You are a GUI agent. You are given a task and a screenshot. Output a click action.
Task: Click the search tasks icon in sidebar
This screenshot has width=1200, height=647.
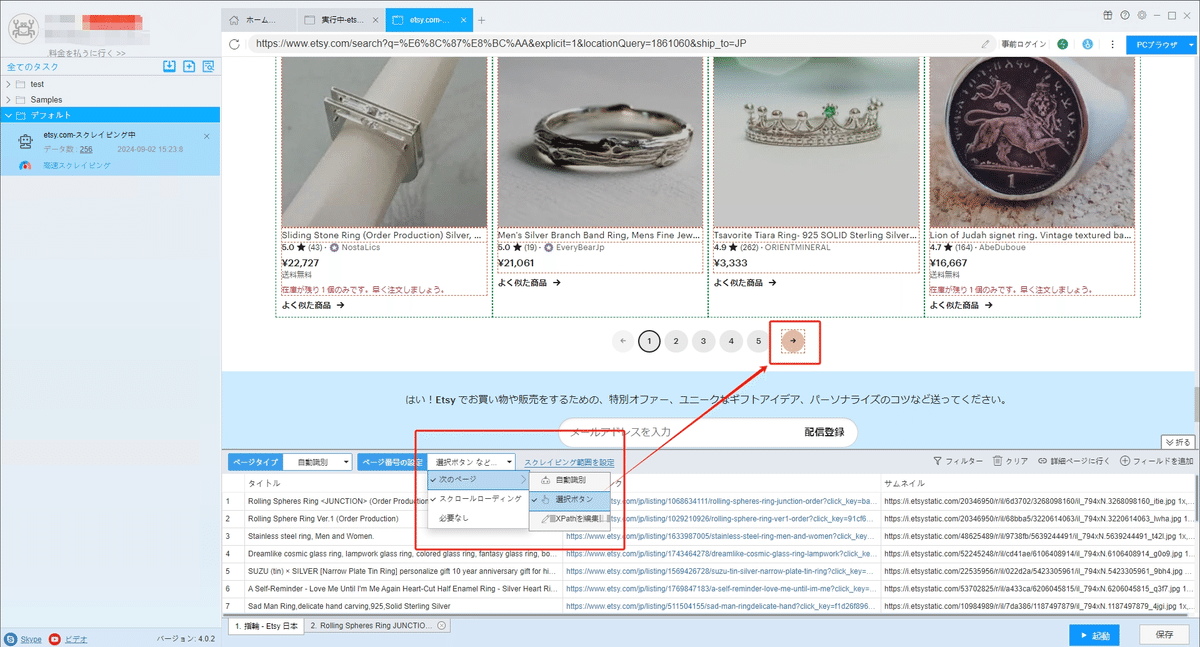pos(208,67)
